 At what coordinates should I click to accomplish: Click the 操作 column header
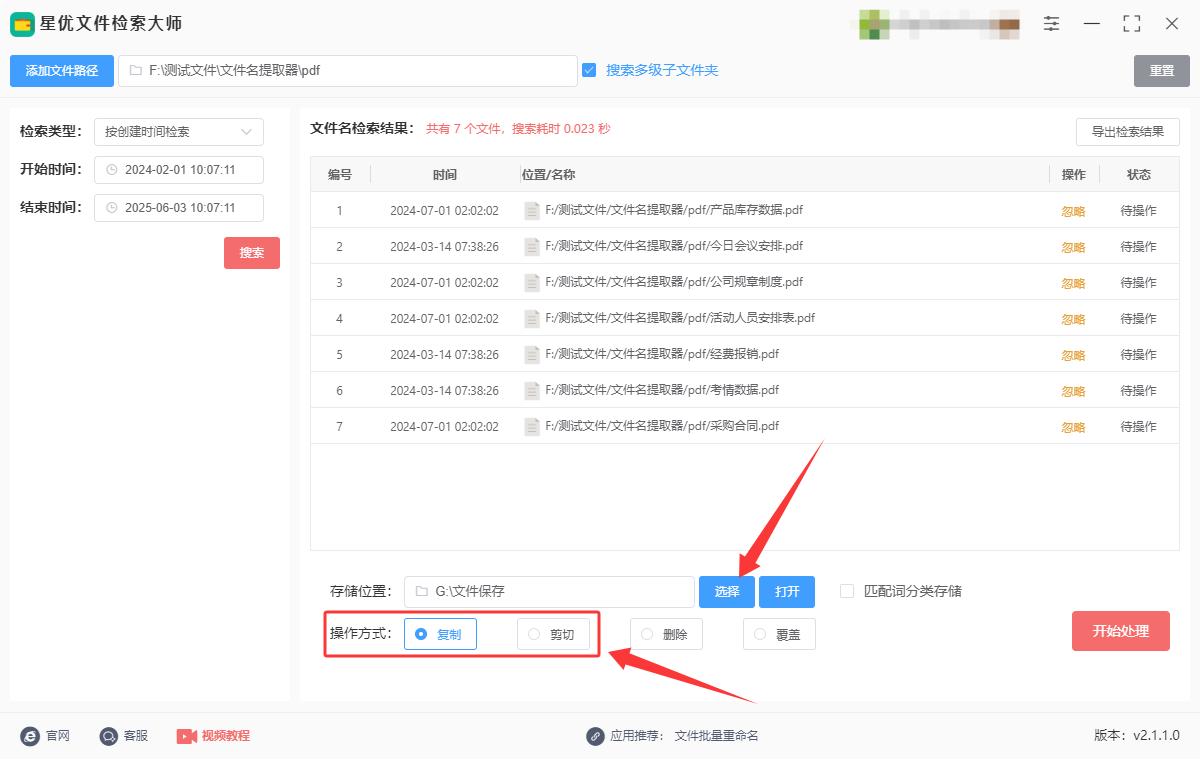1074,174
